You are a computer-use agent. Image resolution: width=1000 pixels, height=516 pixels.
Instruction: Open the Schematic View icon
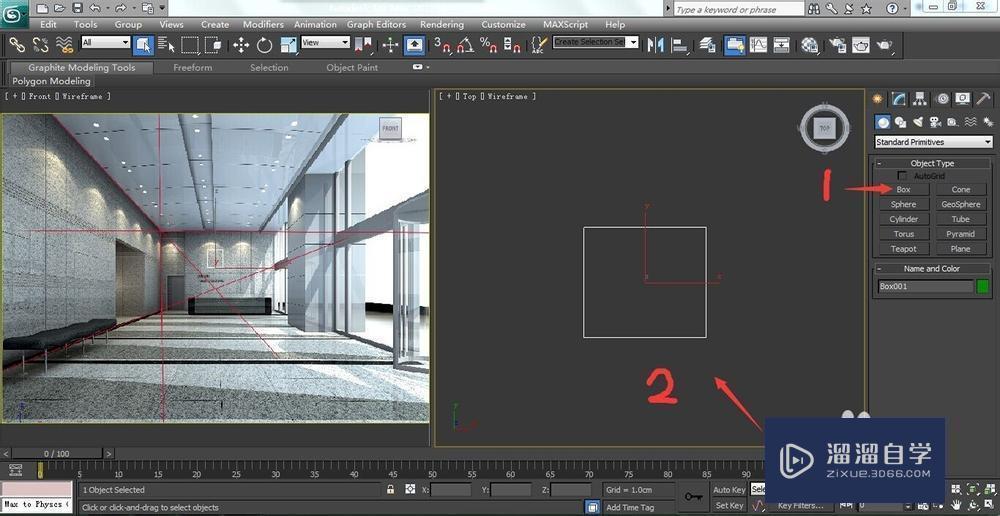click(x=782, y=45)
